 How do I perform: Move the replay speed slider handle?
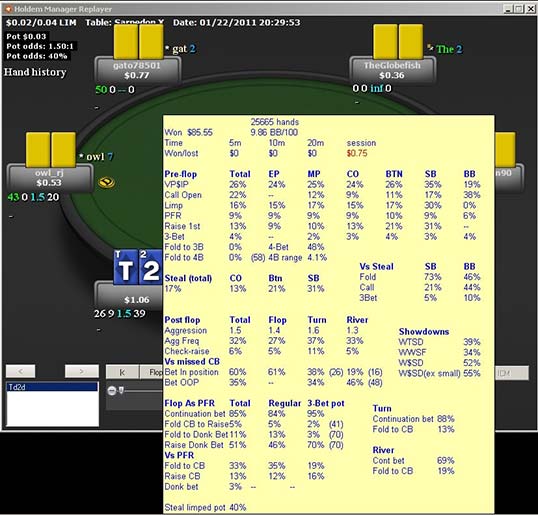tap(121, 390)
